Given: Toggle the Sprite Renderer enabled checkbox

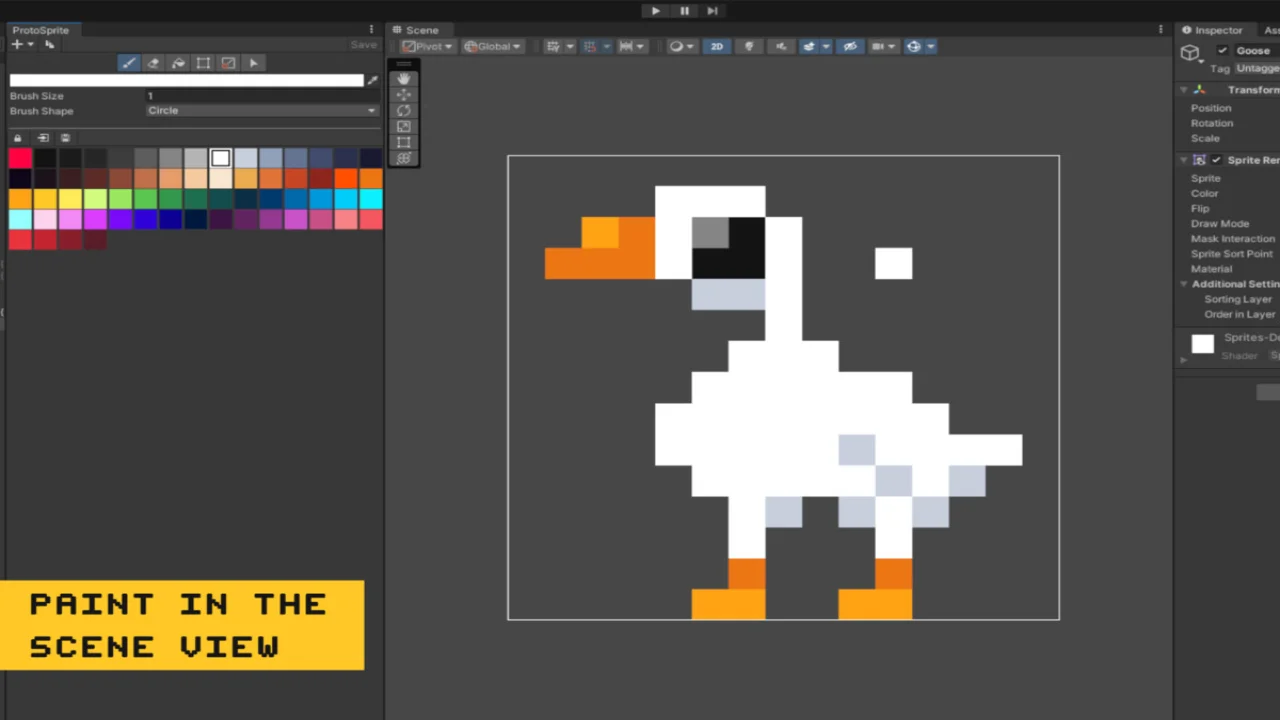Looking at the screenshot, I should [x=1216, y=160].
